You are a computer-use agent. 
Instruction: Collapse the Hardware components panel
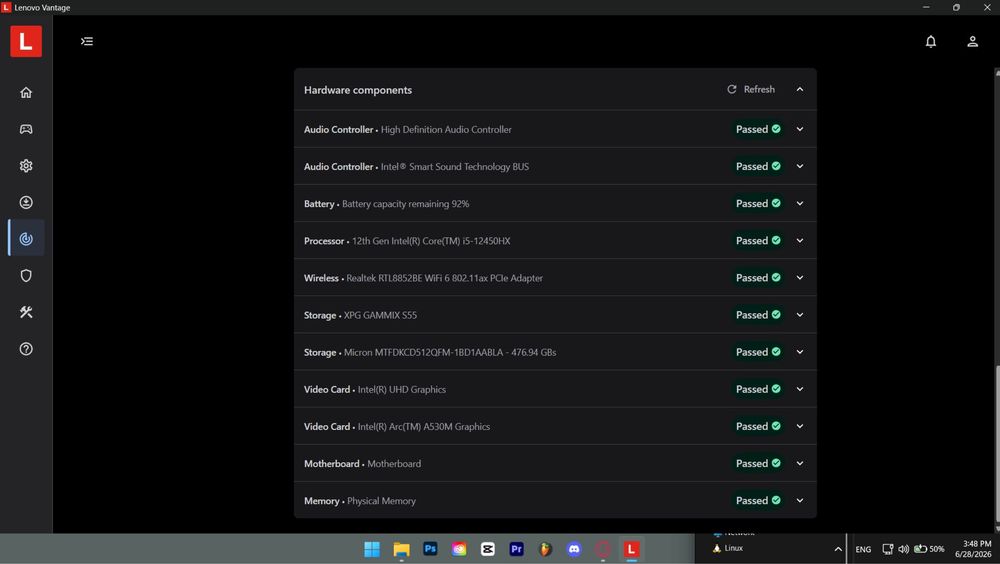click(x=800, y=89)
